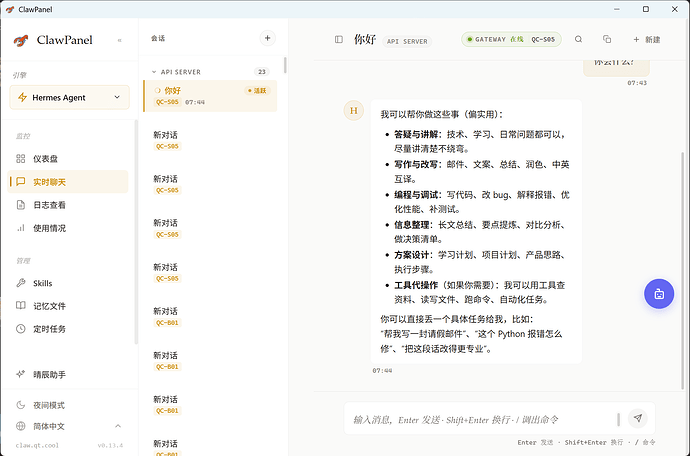The height and width of the screenshot is (456, 690).
Task: Click the H assistant avatar
Action: coord(354,110)
